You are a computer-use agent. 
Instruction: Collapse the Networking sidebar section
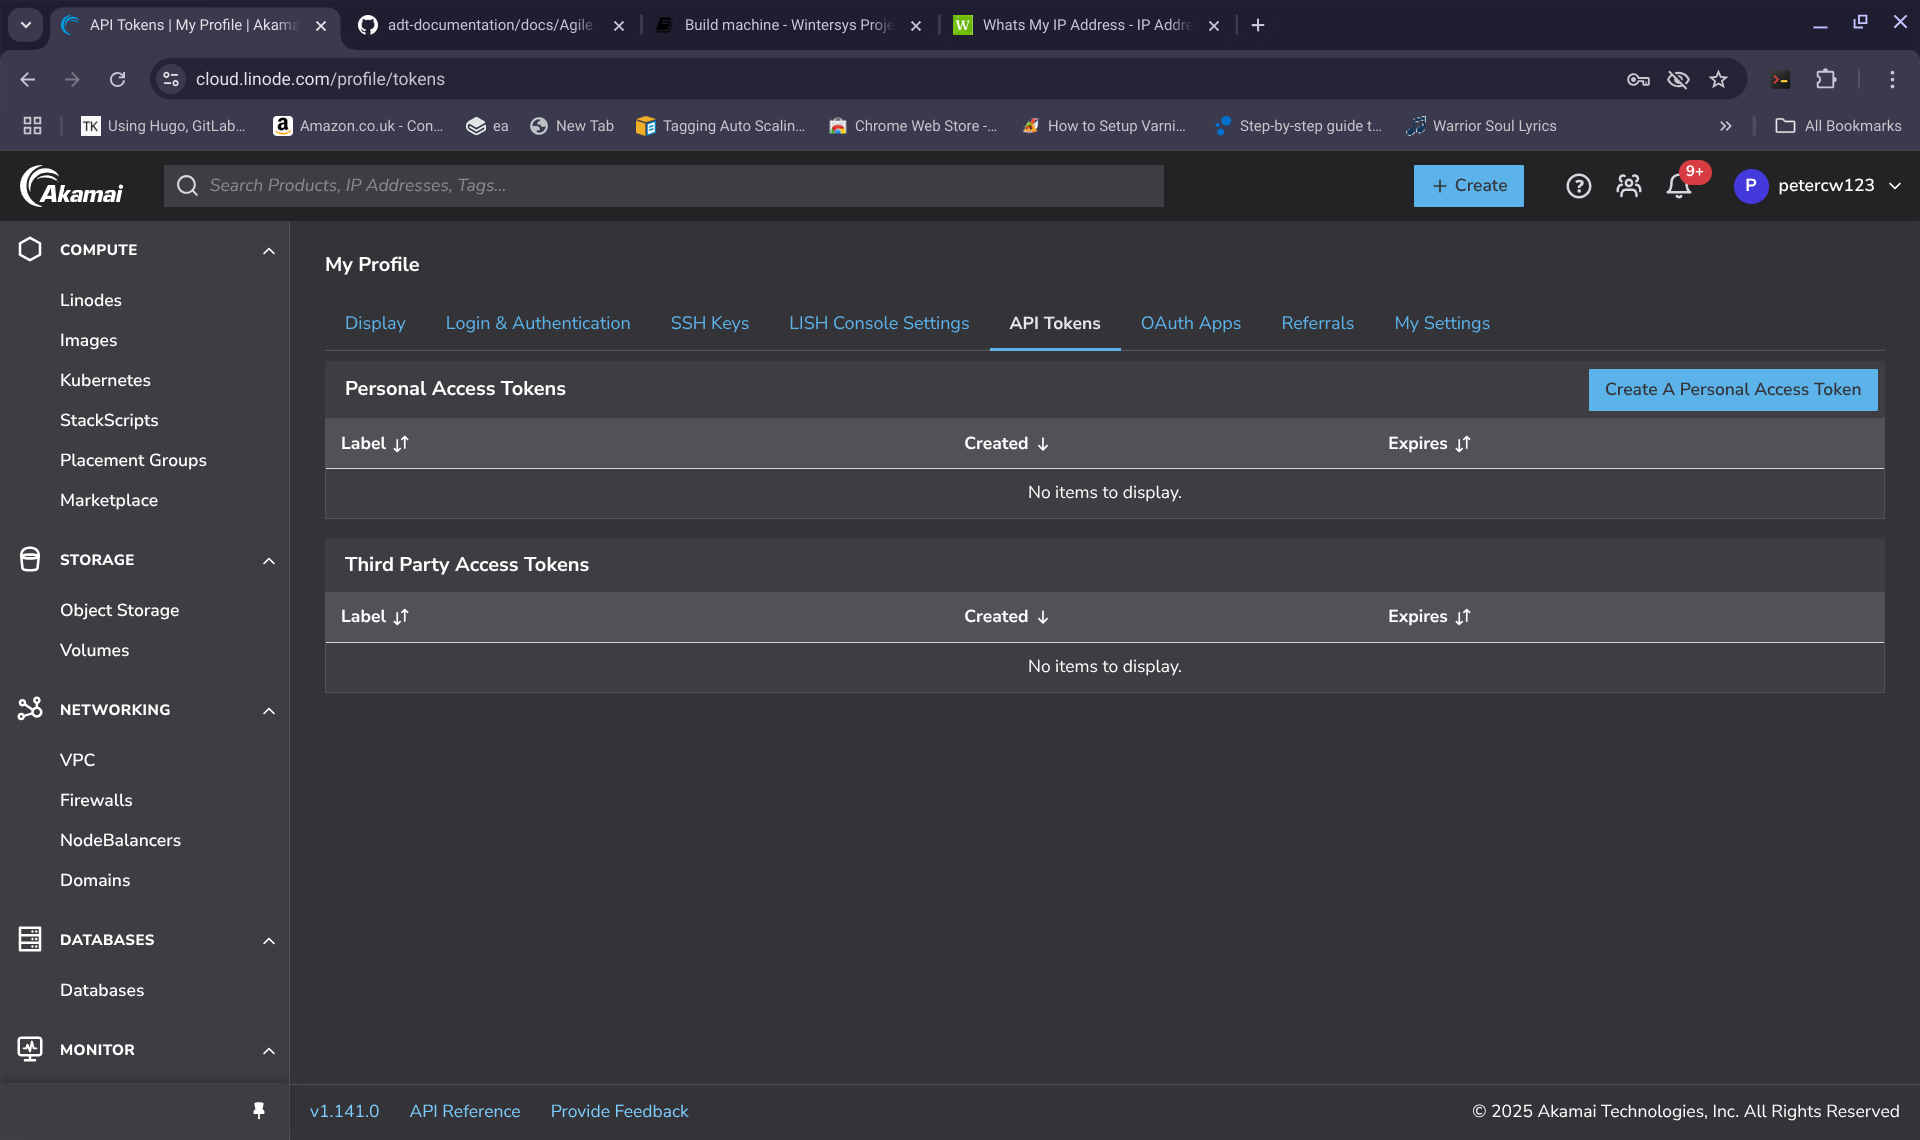pos(268,710)
